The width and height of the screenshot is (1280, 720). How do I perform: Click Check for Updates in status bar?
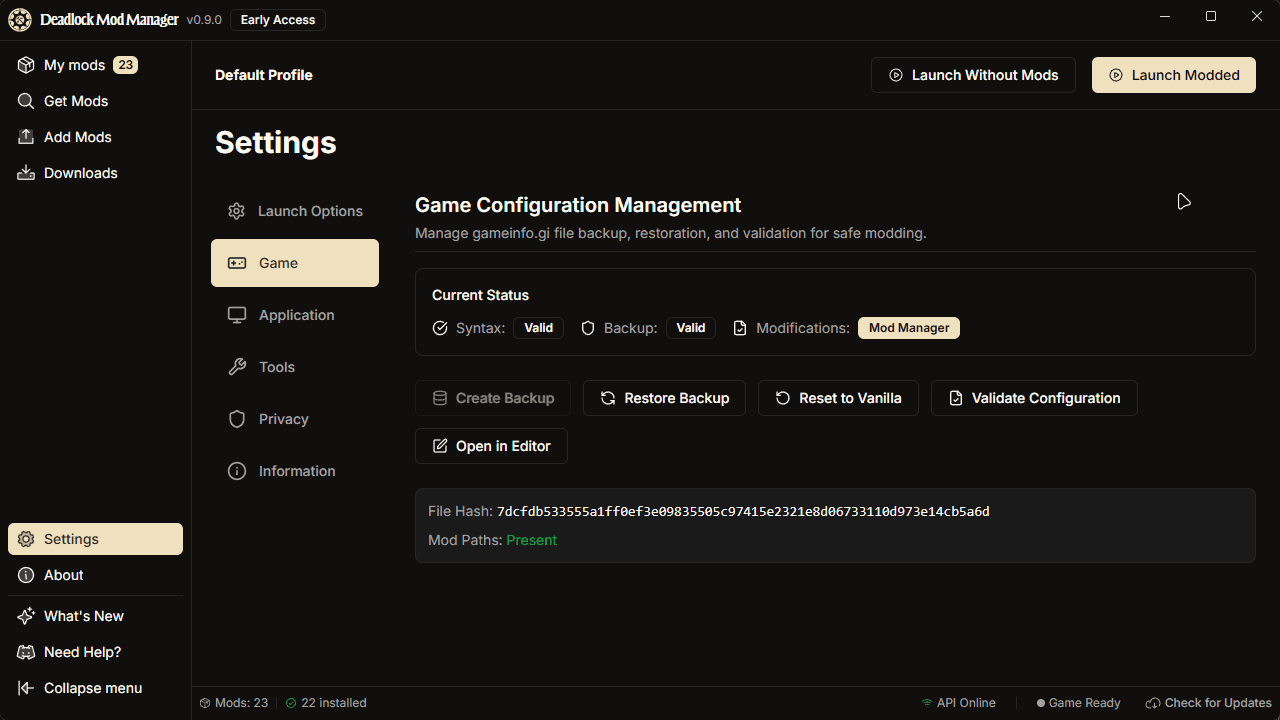click(1208, 703)
